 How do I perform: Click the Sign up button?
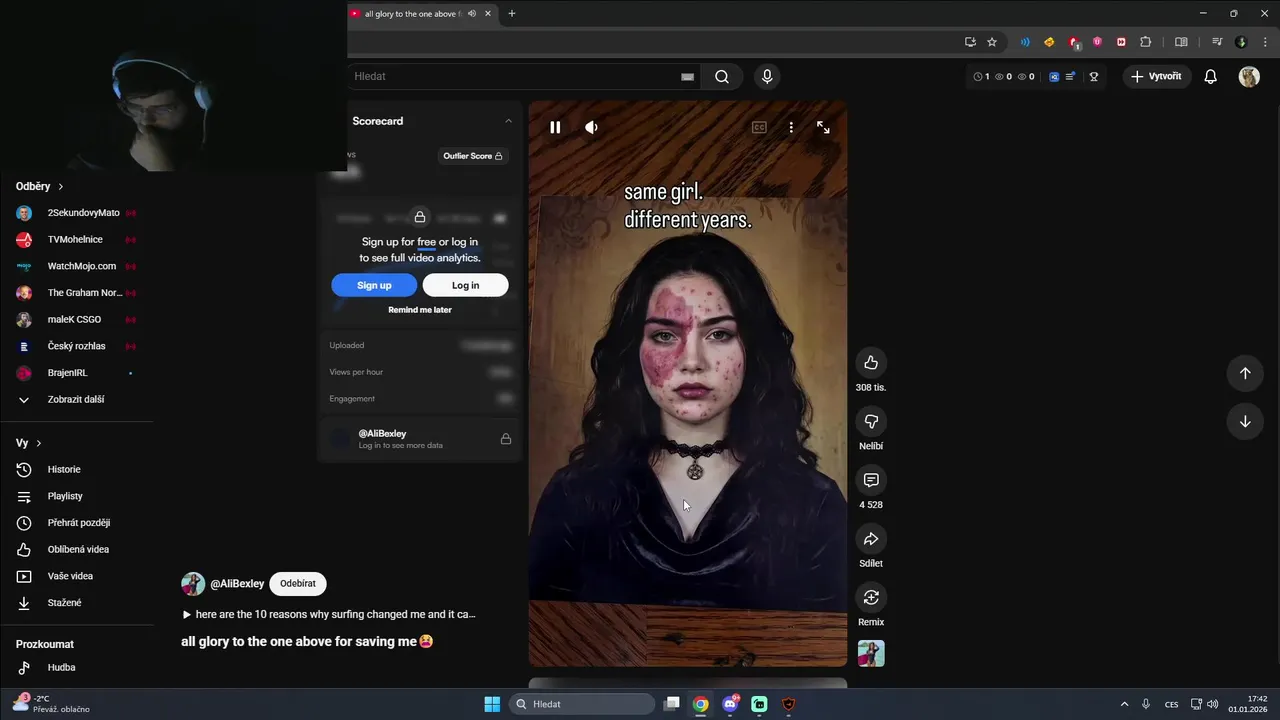pos(374,285)
